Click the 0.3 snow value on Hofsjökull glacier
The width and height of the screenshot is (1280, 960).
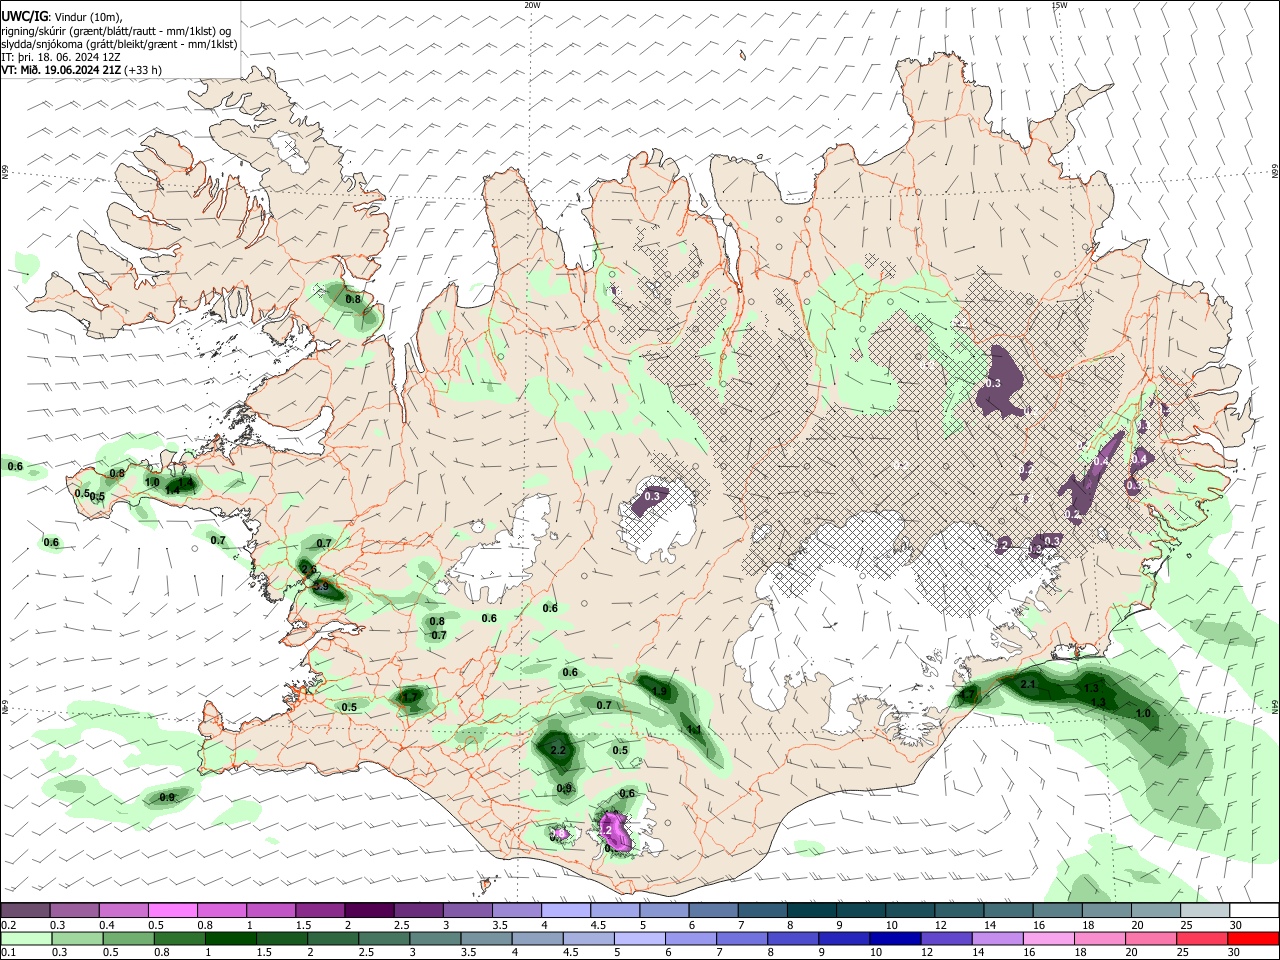coord(652,496)
